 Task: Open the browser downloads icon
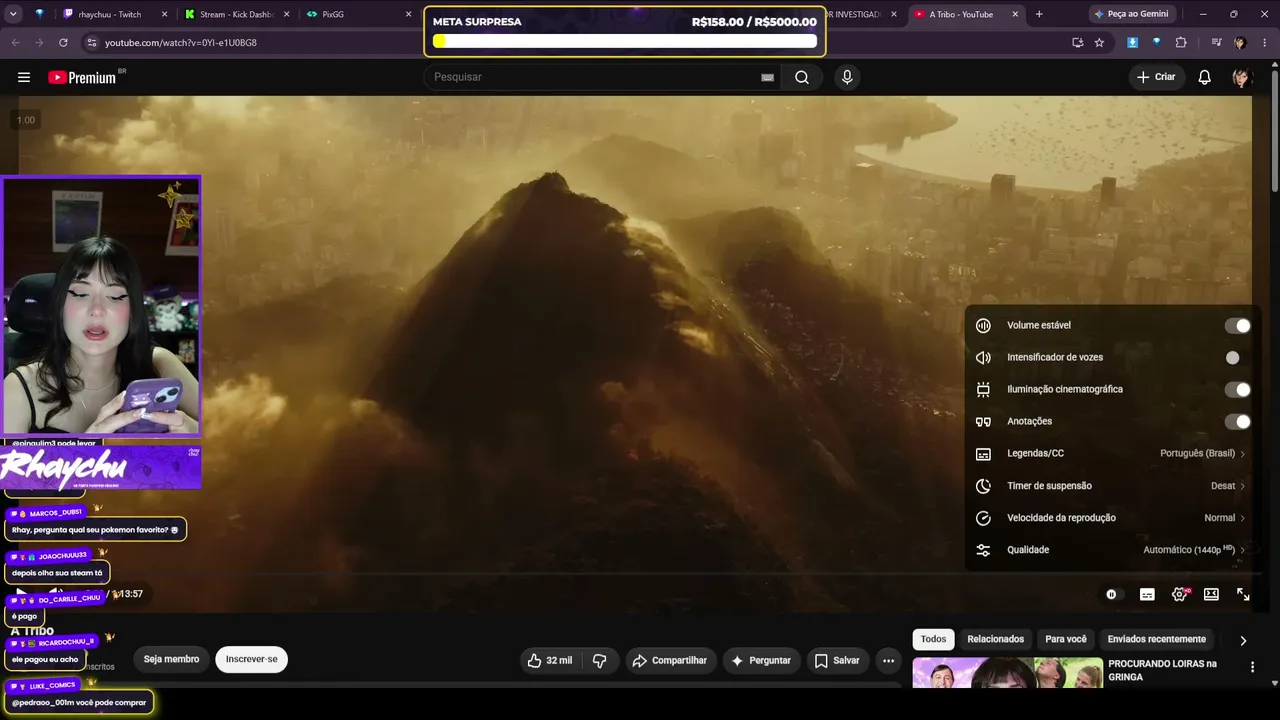pyautogui.click(x=1132, y=43)
